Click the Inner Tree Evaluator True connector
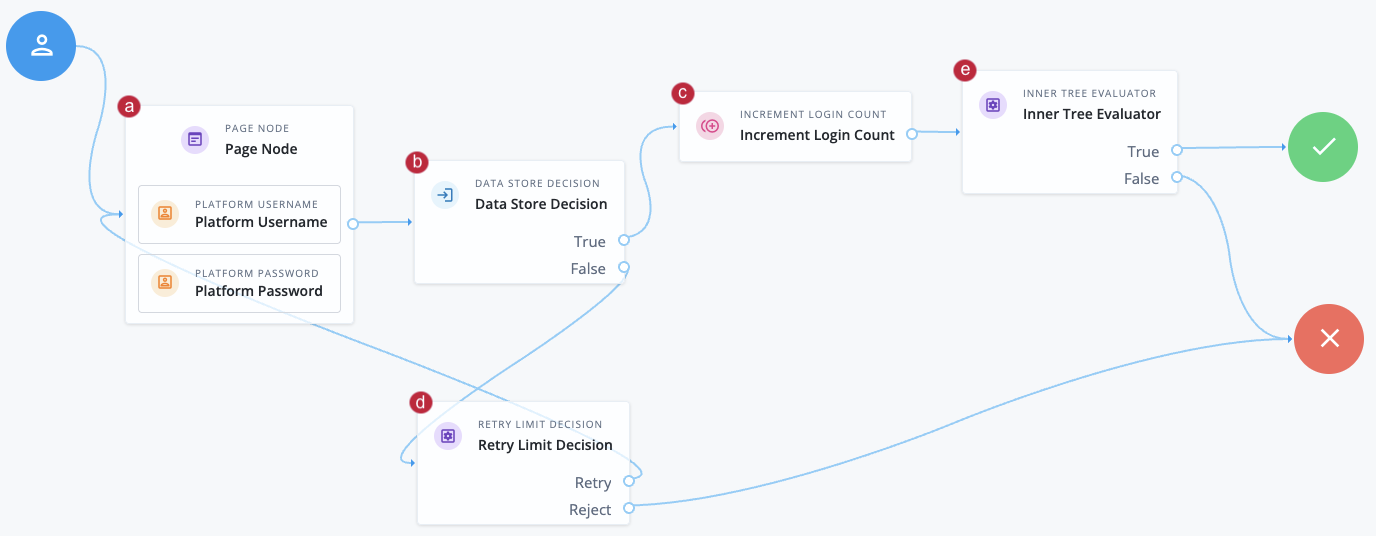Screen dimensions: 1376x536 (x=1177, y=150)
